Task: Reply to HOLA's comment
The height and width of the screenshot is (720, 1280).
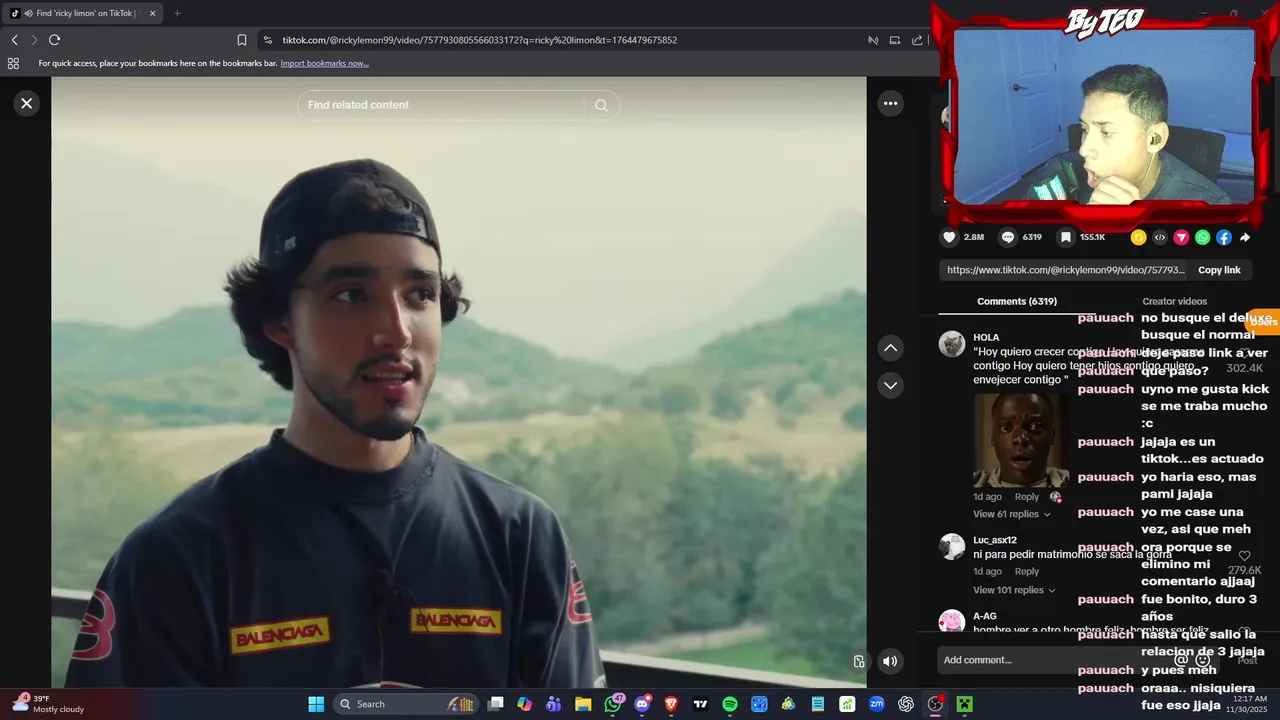Action: [1027, 497]
